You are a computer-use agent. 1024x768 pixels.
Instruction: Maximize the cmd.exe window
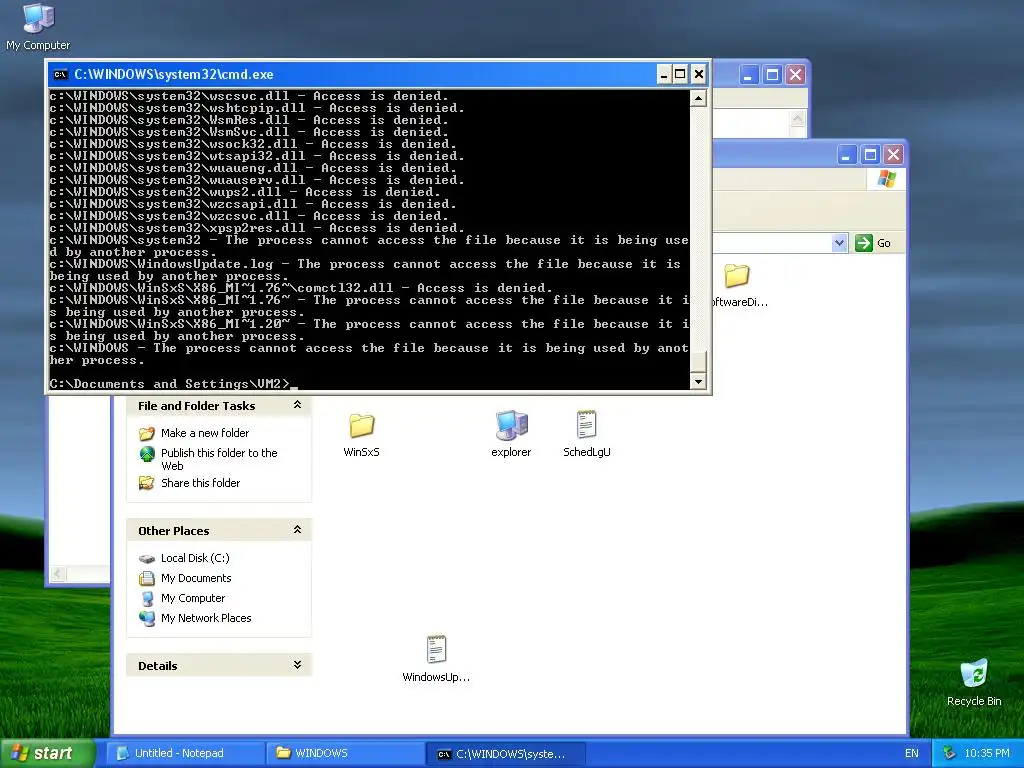pyautogui.click(x=680, y=74)
